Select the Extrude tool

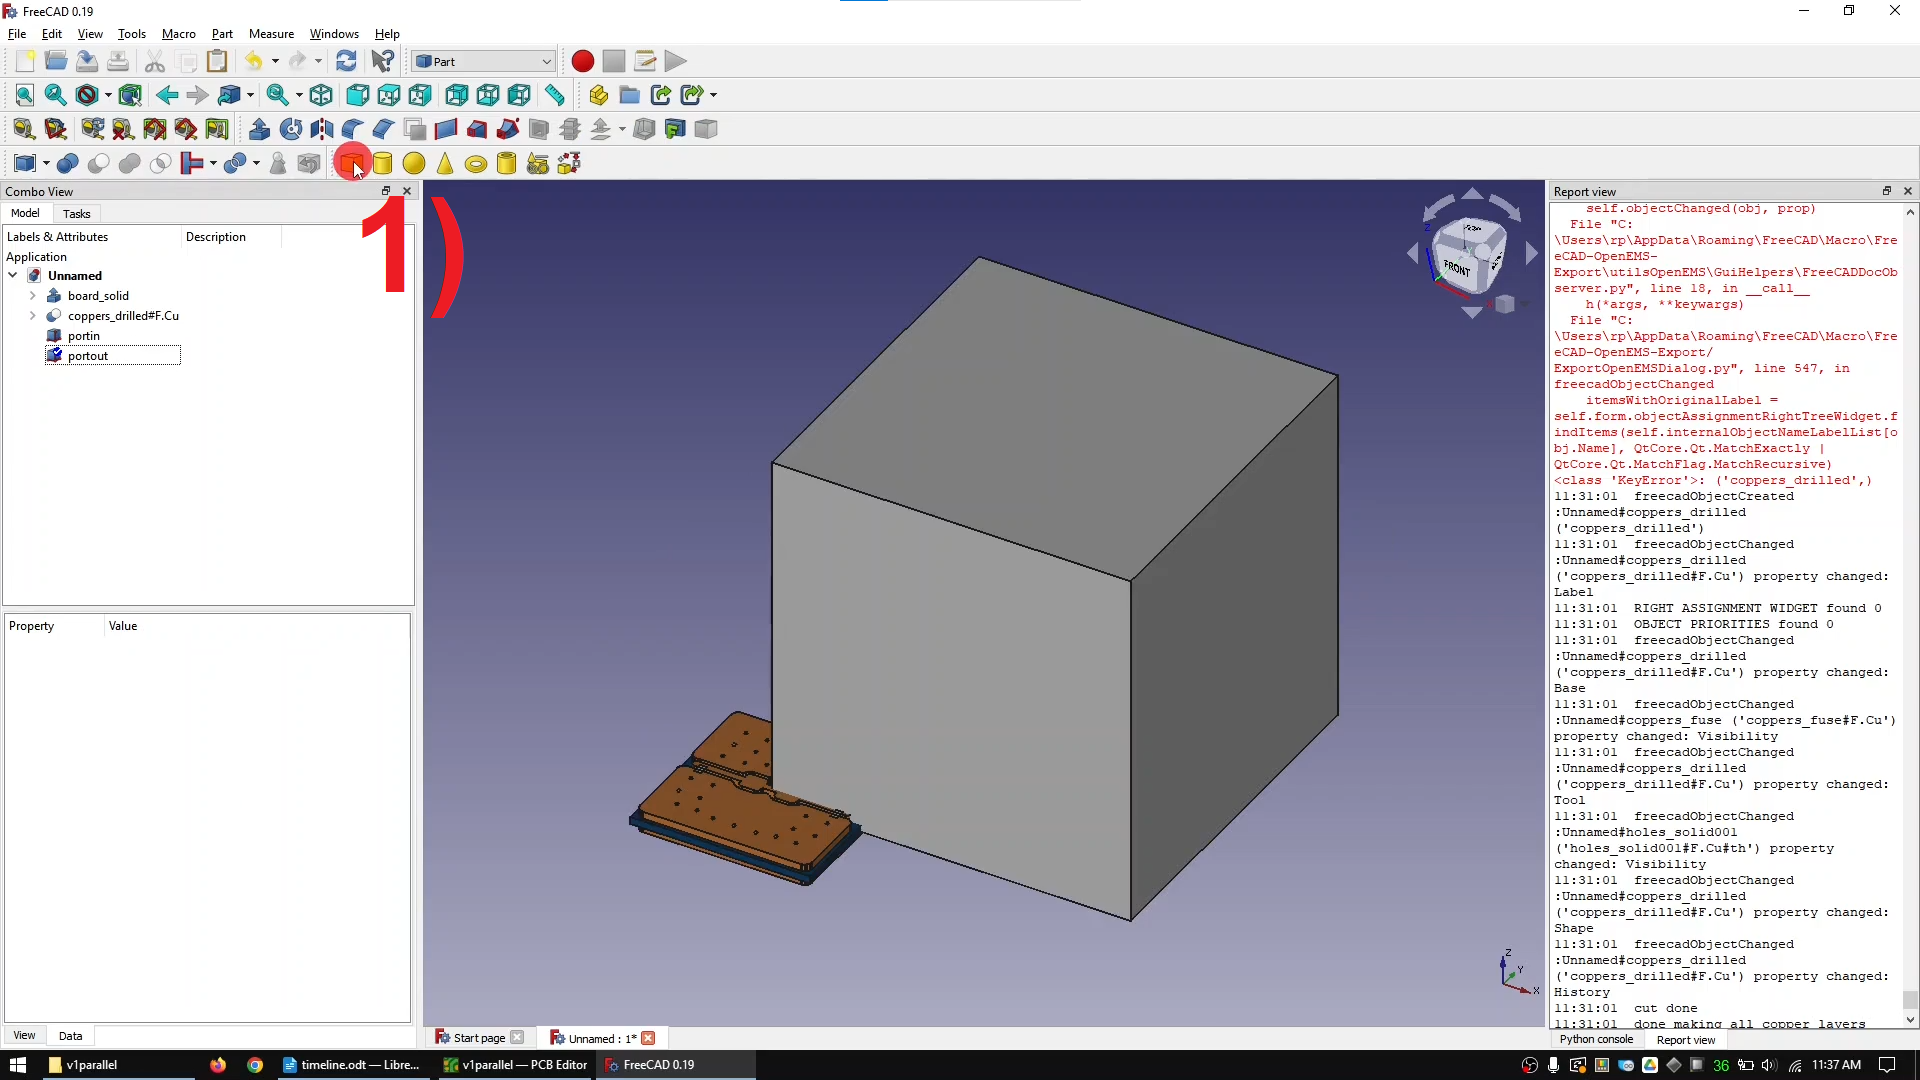click(259, 128)
